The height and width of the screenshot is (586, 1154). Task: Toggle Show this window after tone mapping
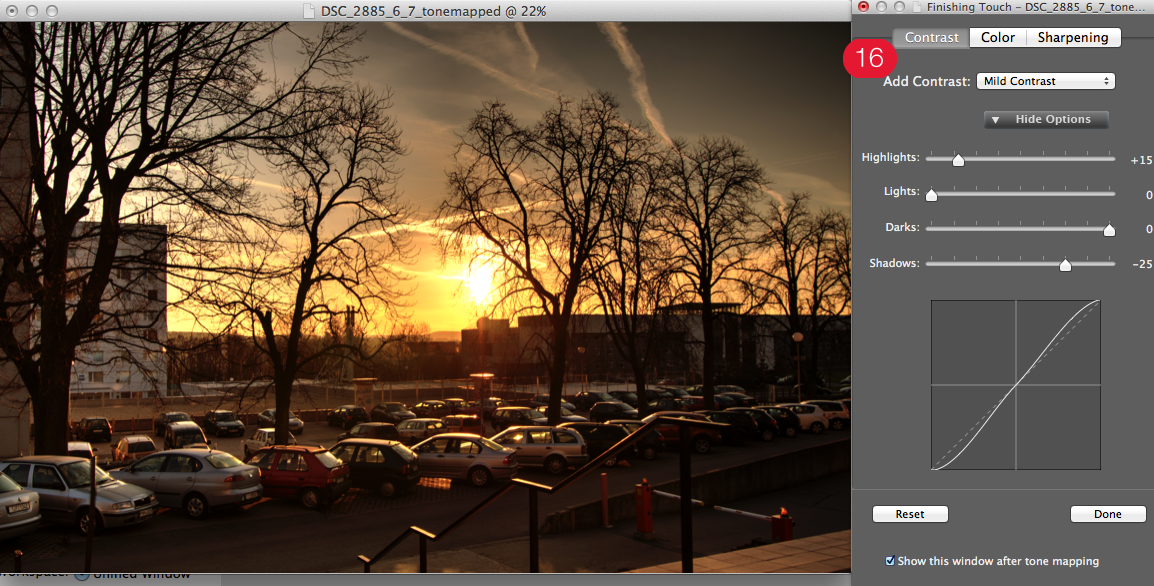tap(890, 561)
